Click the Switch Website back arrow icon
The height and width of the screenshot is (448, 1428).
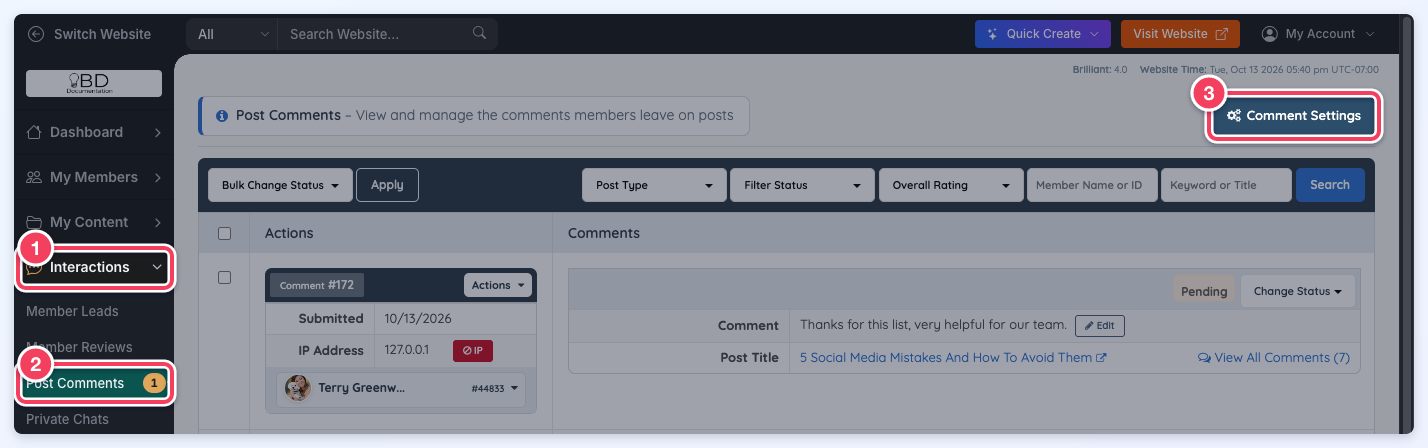(x=37, y=34)
